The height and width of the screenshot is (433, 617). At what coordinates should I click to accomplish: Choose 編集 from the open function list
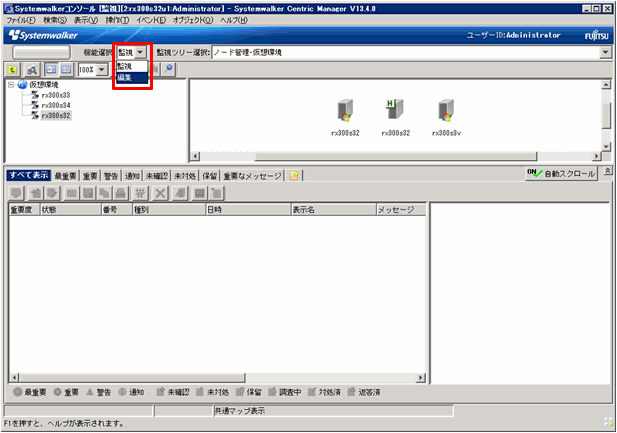132,78
